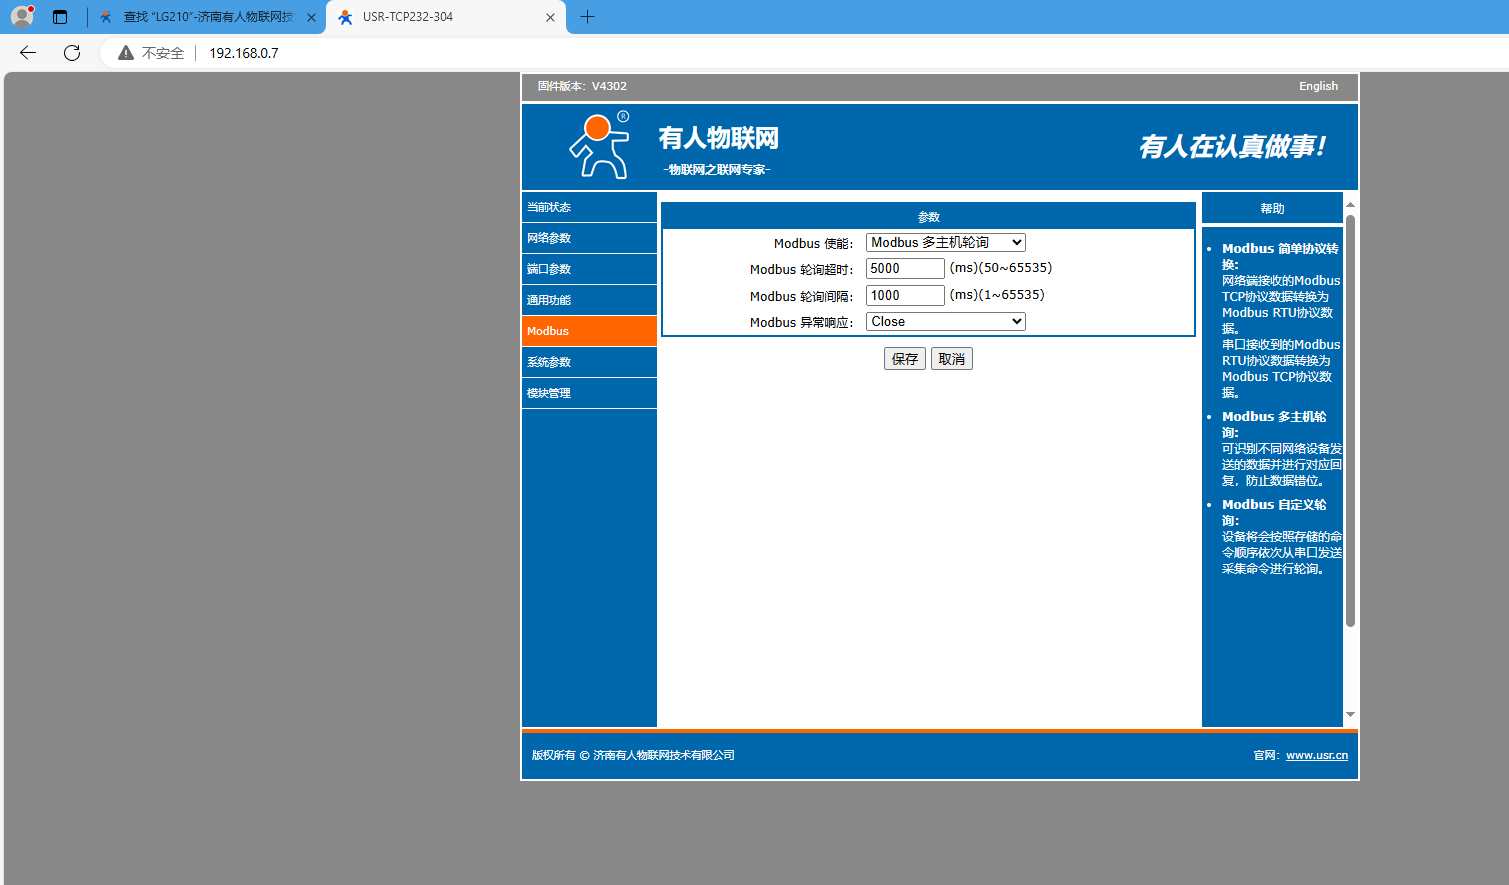This screenshot has width=1509, height=885.
Task: Click the 帮助 panel header
Action: (x=1272, y=208)
